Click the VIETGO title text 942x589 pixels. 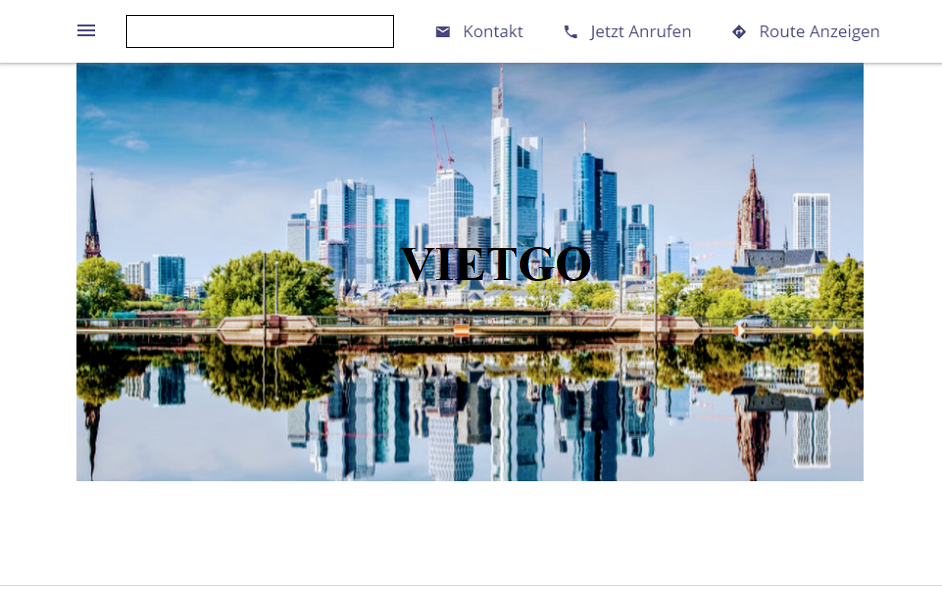[496, 263]
